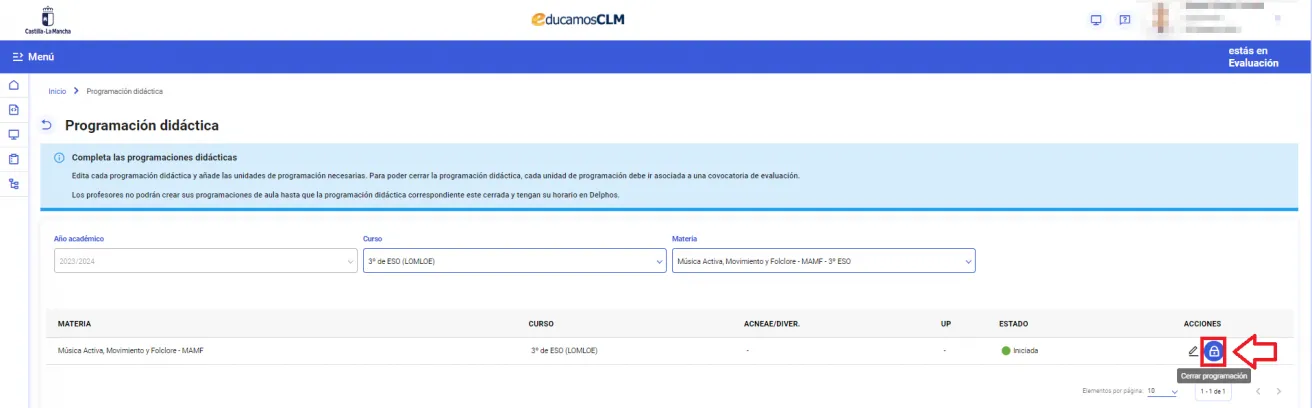Click the back arrow beside Programación didáctica
Screen dimensions: 1312x408
[46, 126]
